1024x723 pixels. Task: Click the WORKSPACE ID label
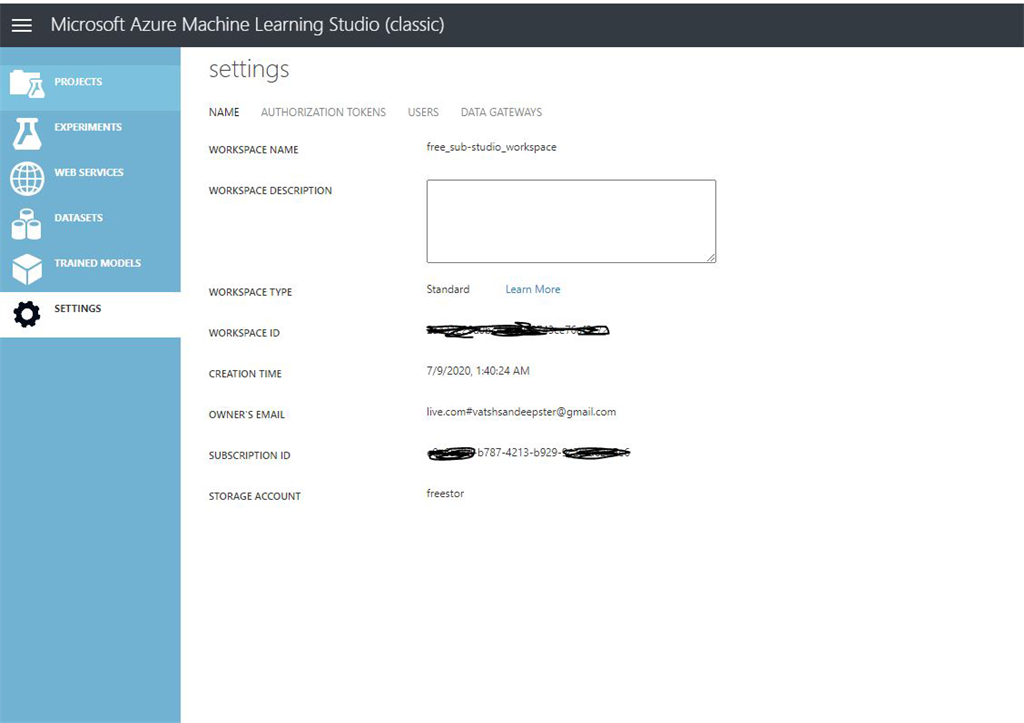click(x=244, y=333)
